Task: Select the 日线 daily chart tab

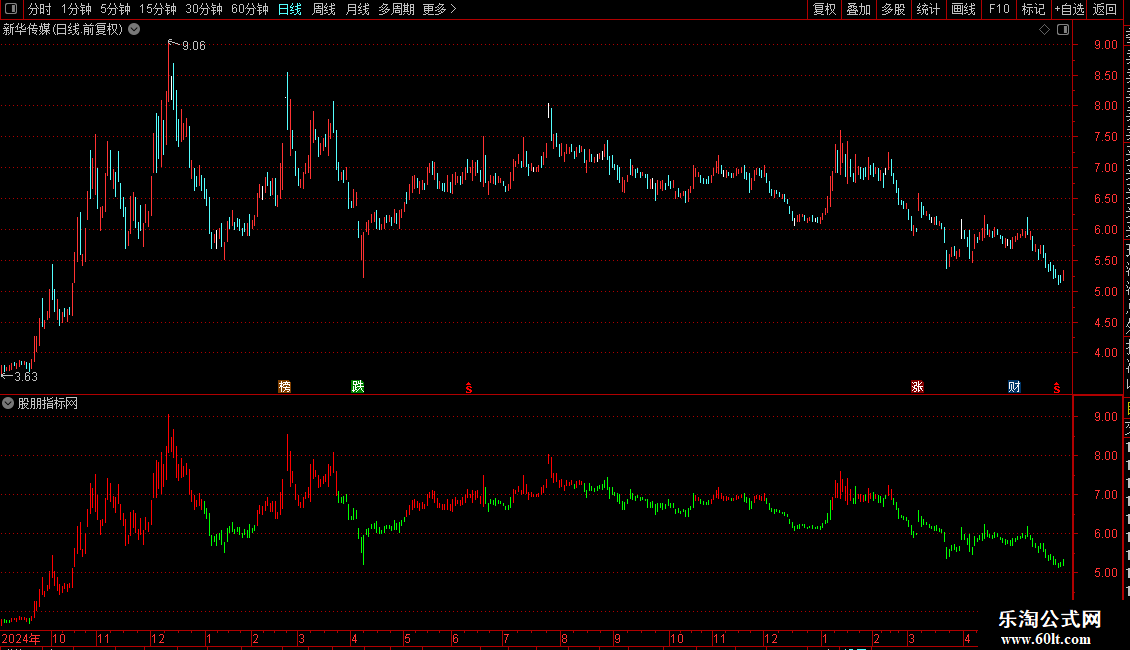Action: click(290, 9)
